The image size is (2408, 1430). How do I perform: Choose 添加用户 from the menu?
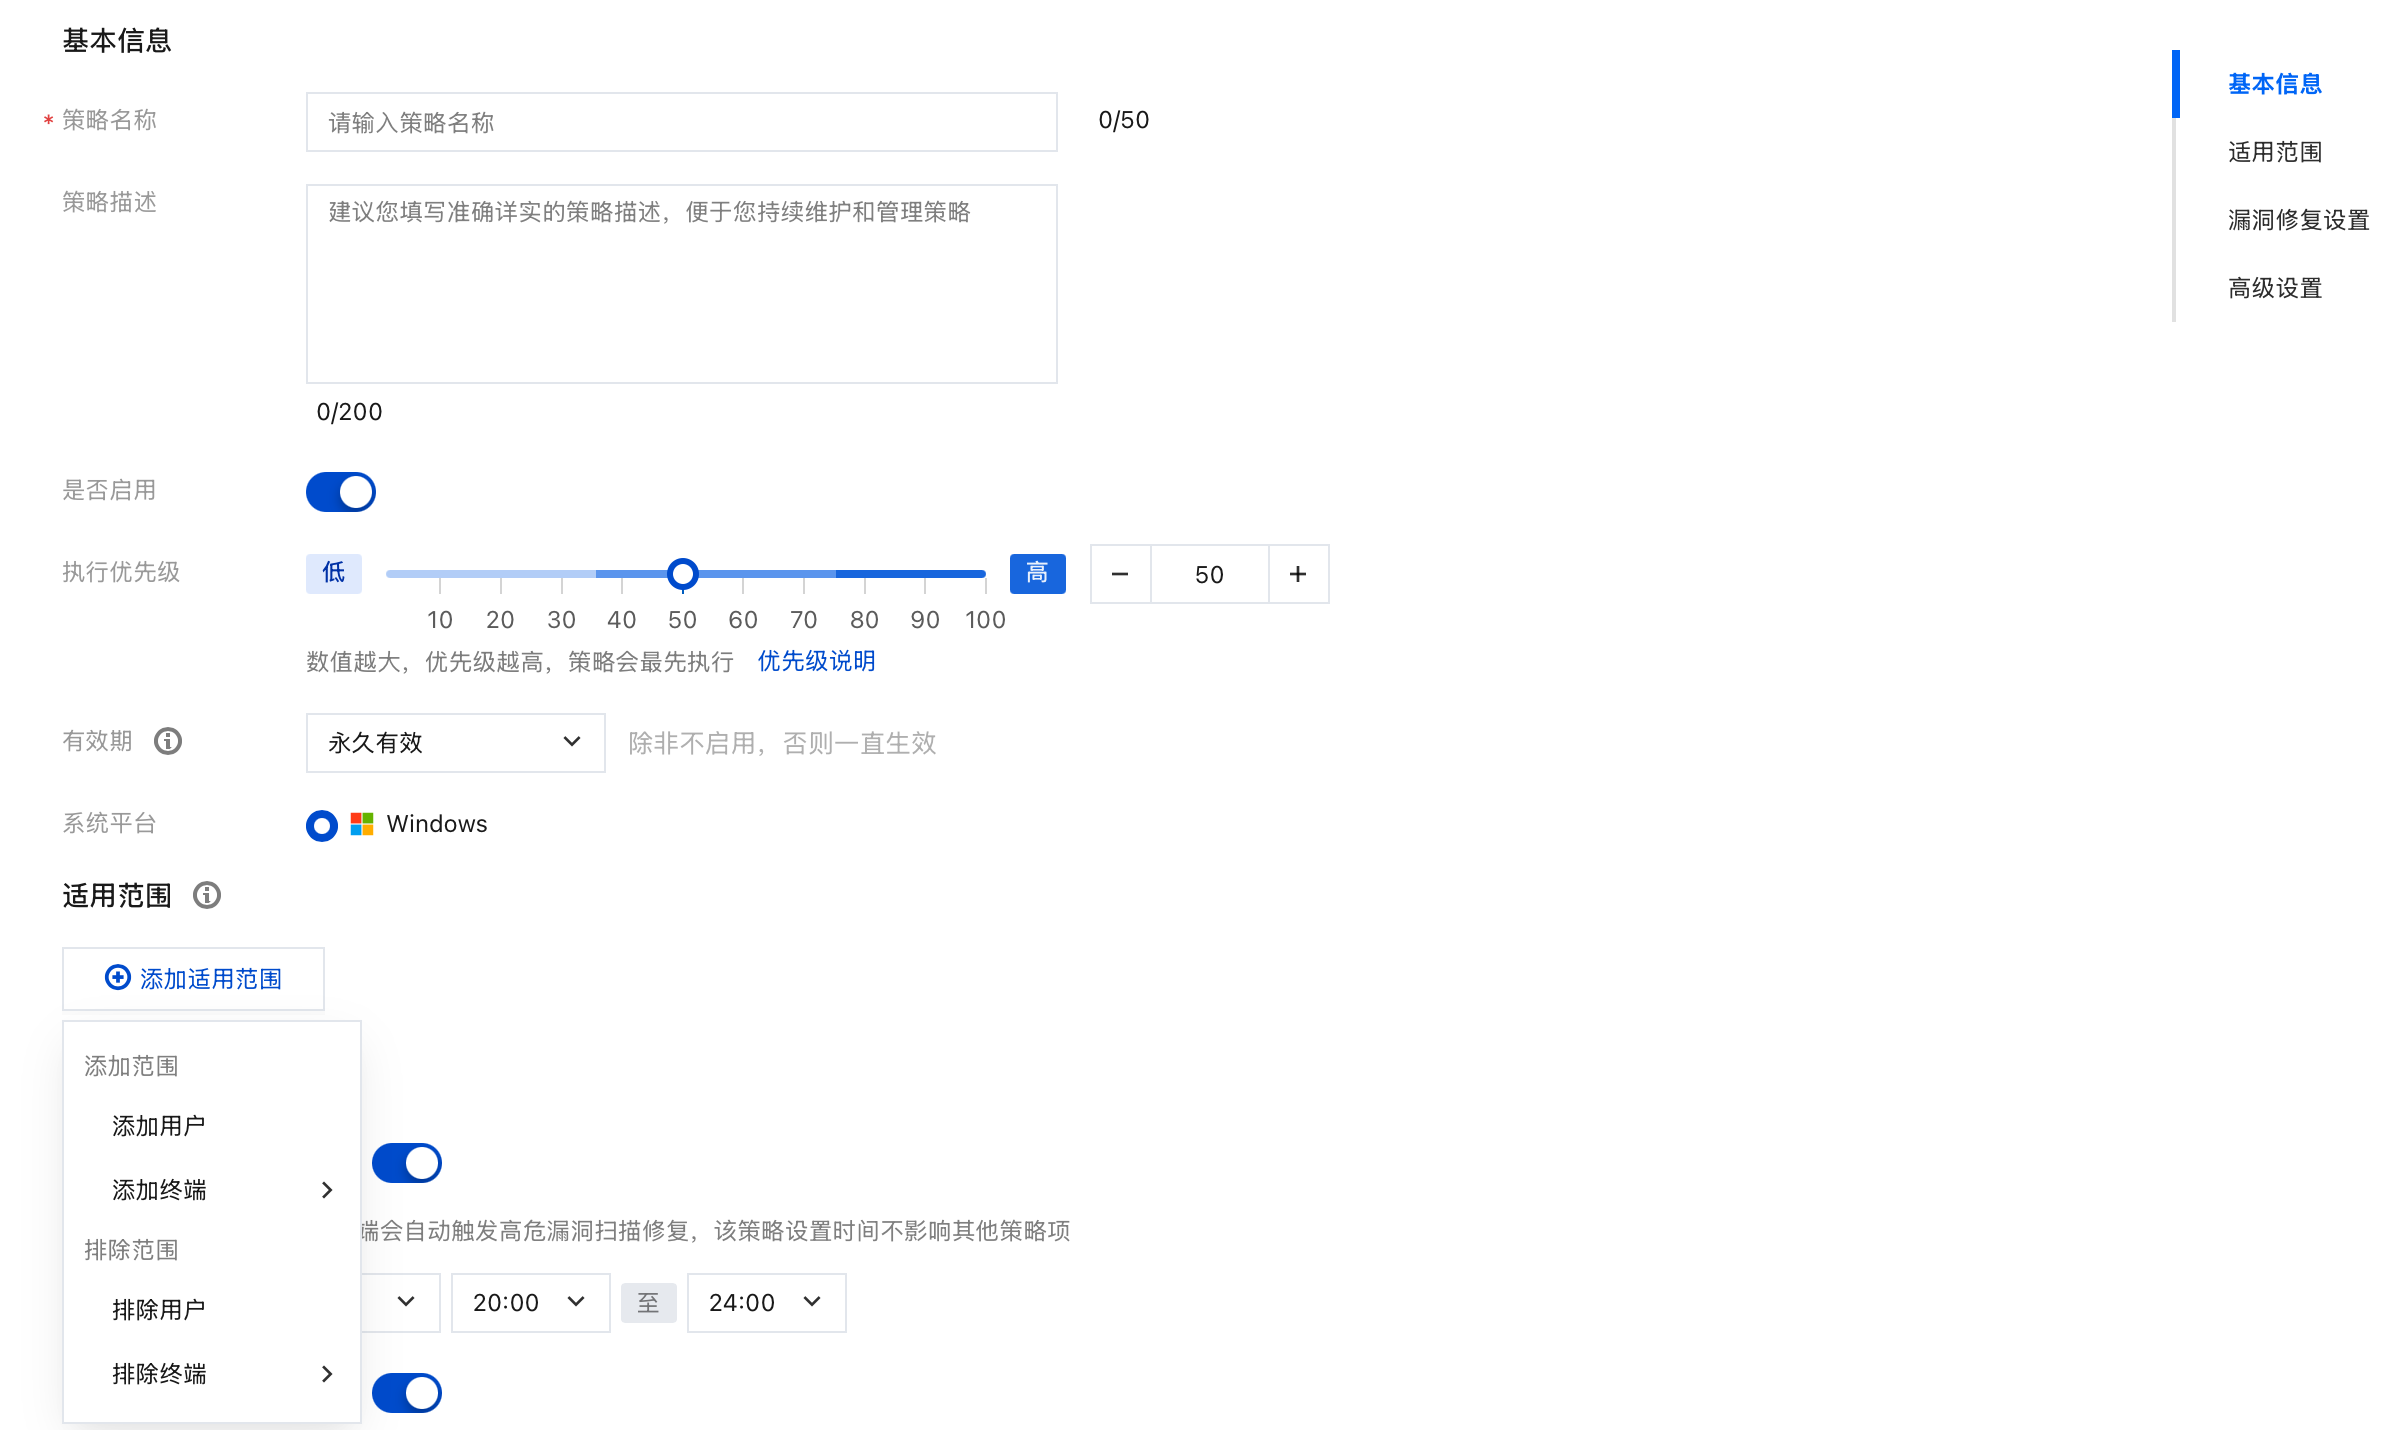159,1126
